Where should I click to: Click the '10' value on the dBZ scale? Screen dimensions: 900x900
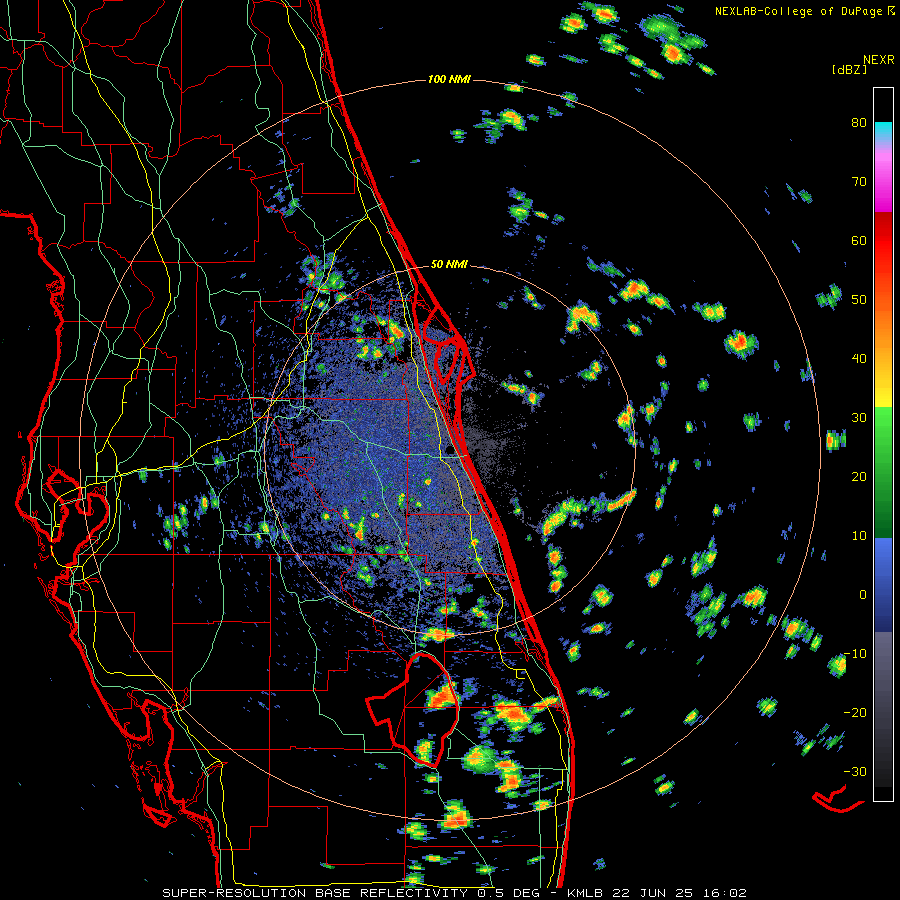(859, 536)
